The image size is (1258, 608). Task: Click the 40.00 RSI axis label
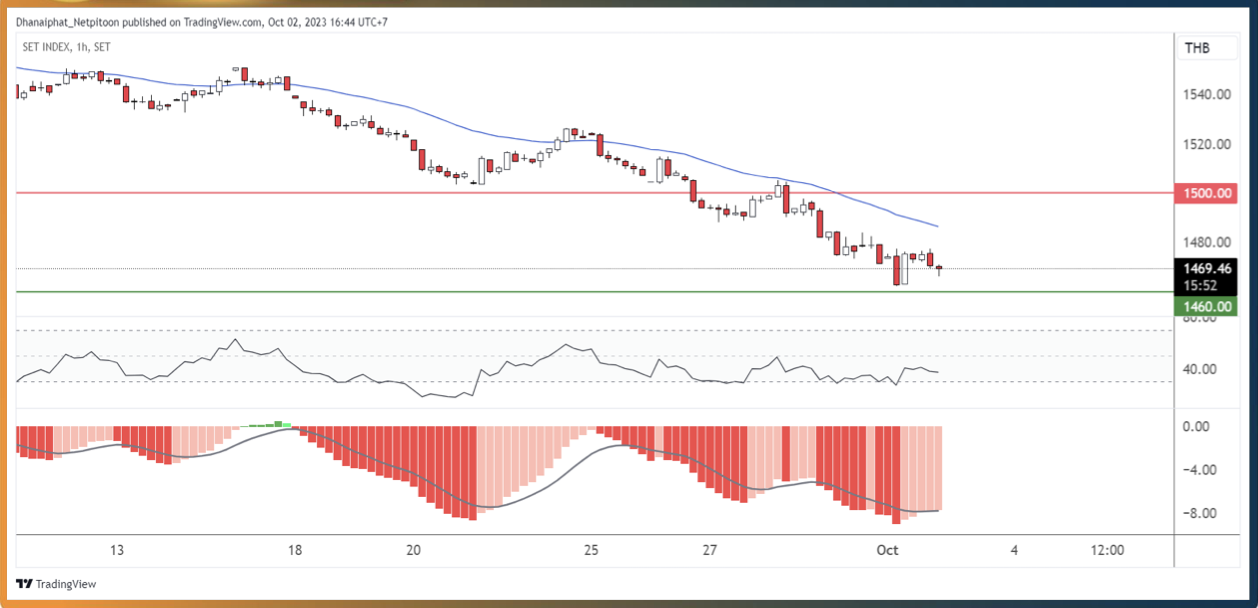1200,369
